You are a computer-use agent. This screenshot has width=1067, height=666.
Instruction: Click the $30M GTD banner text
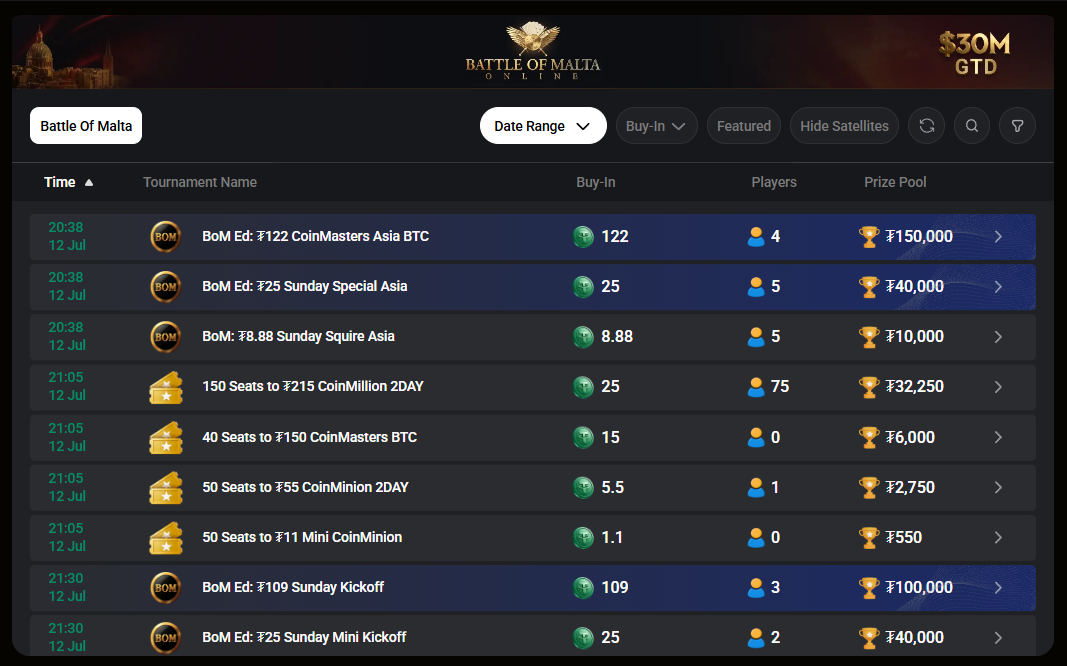[x=975, y=53]
